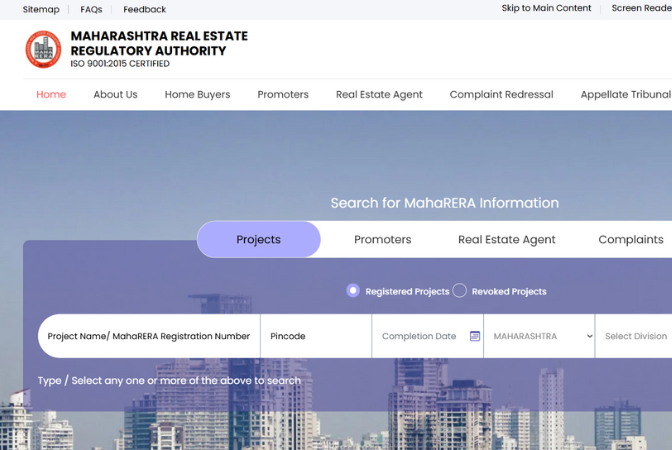Click the Feedback link

point(145,9)
